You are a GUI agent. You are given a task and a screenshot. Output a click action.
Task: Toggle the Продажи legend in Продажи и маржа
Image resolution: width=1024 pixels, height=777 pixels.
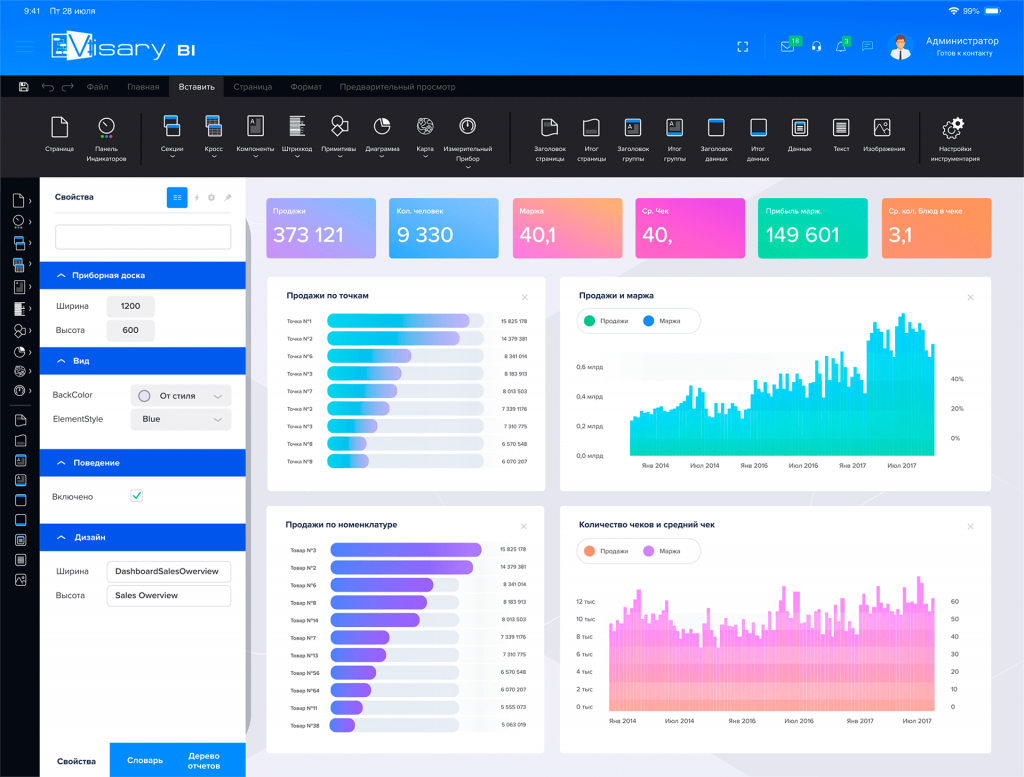(x=606, y=321)
